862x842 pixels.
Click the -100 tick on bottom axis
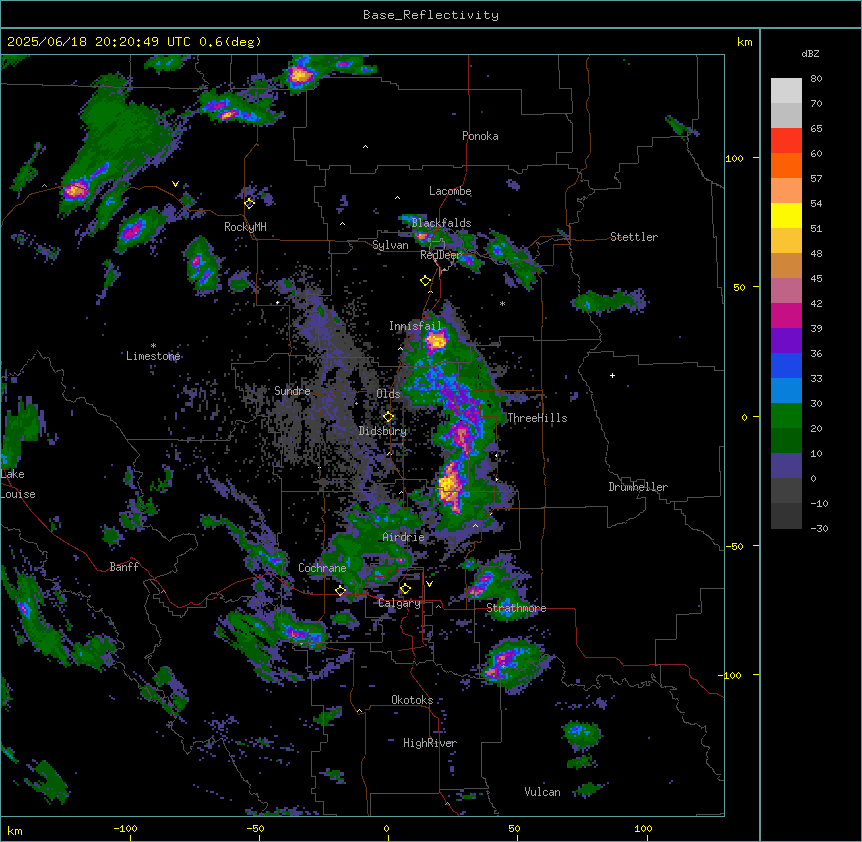pyautogui.click(x=126, y=828)
